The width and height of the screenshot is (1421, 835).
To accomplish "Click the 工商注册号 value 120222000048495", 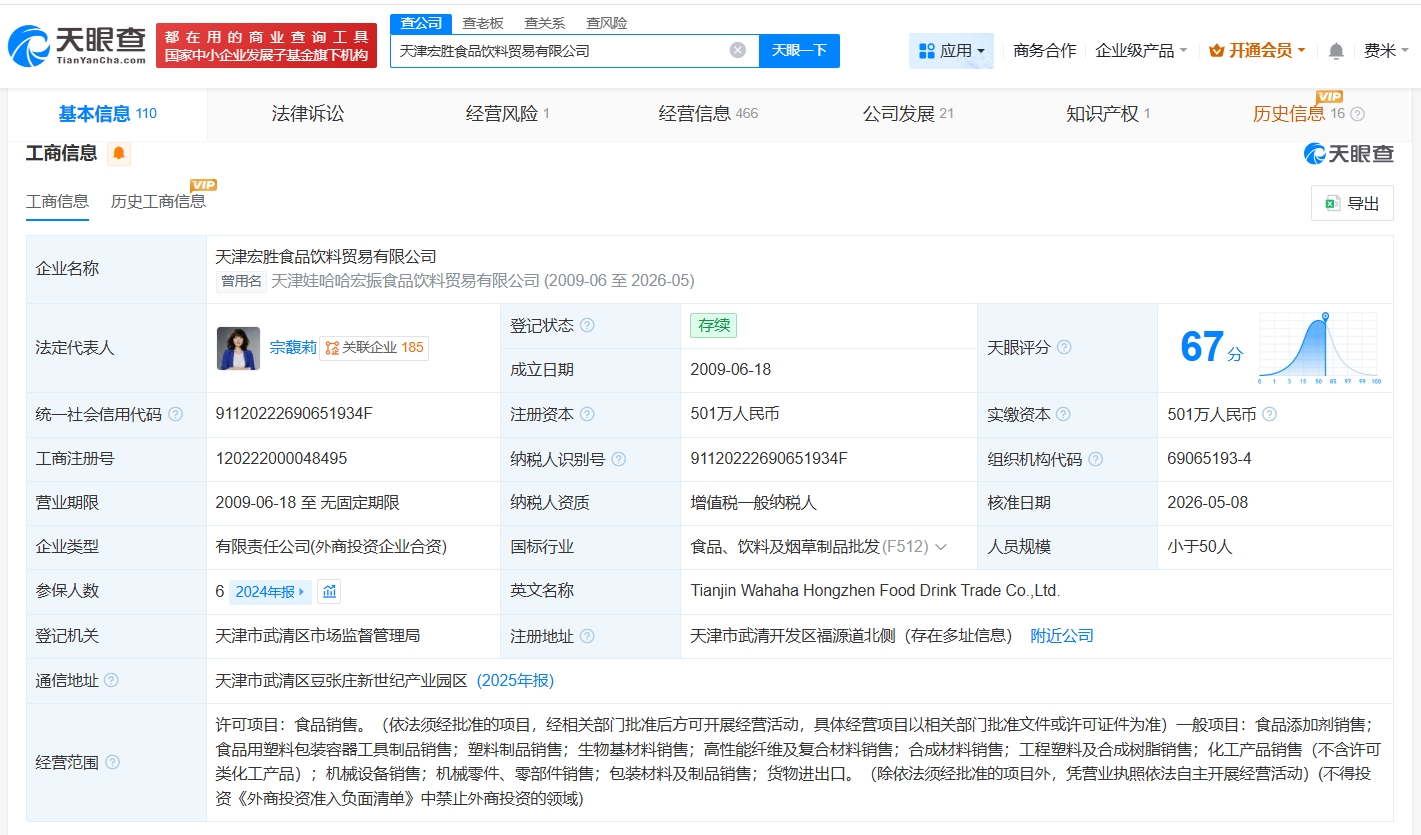I will (x=282, y=459).
